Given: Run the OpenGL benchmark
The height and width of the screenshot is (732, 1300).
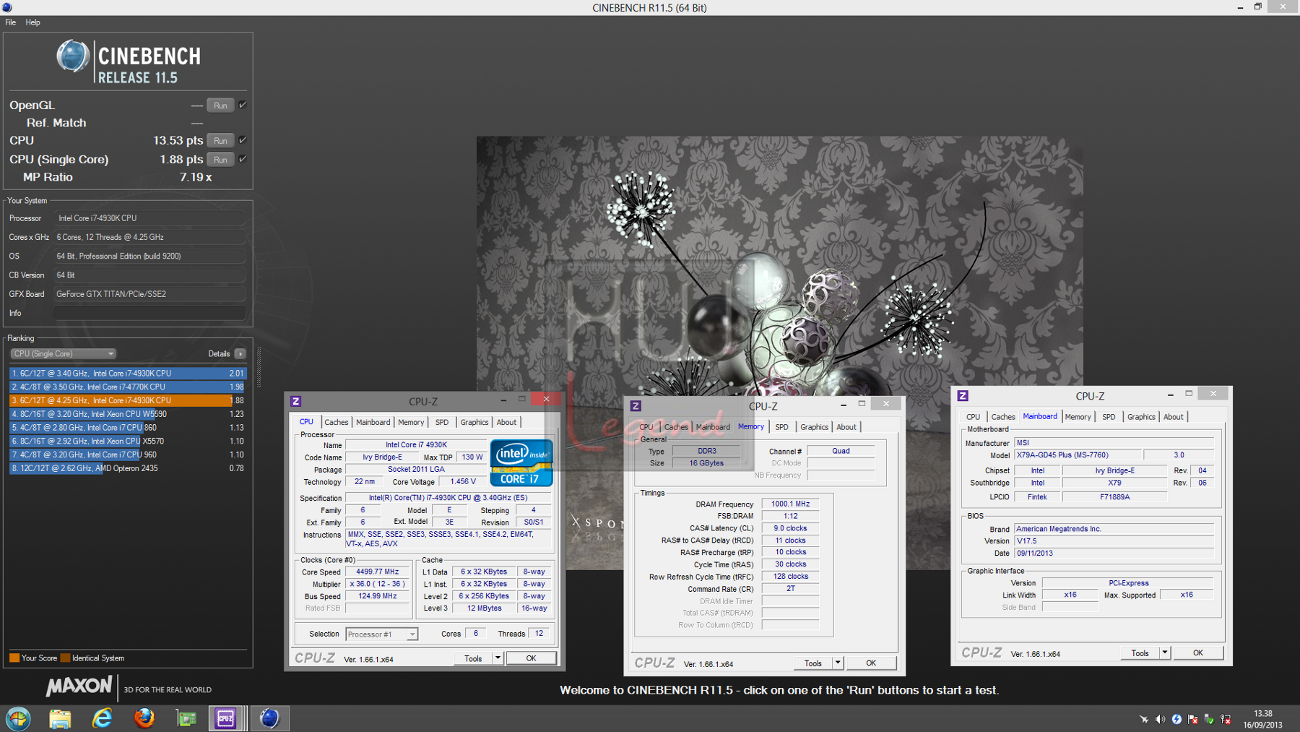Looking at the screenshot, I should click(220, 105).
